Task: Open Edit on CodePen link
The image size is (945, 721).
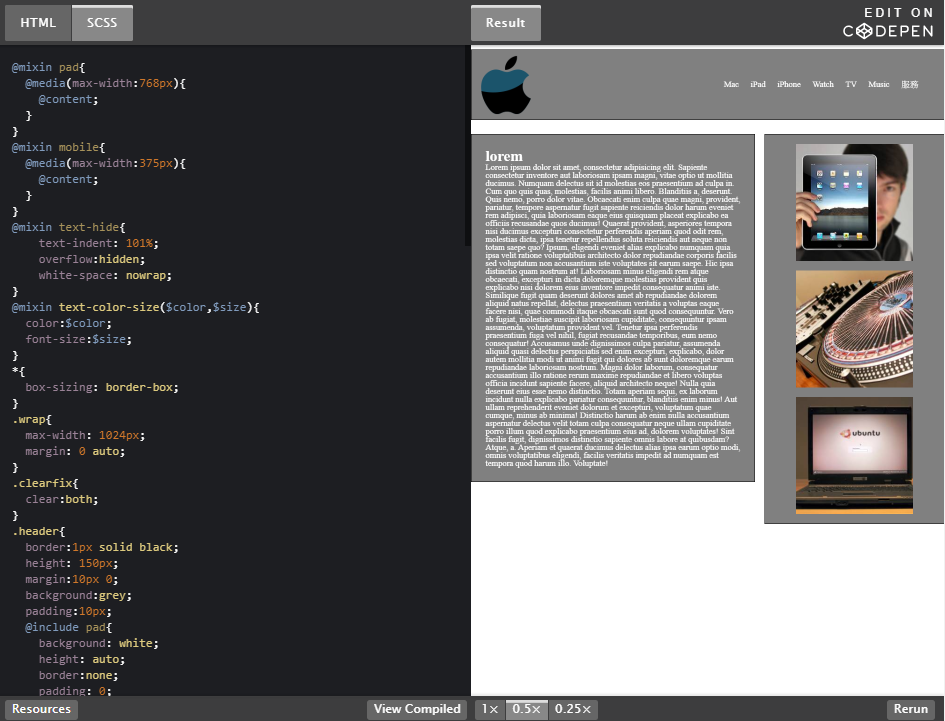Action: click(888, 23)
